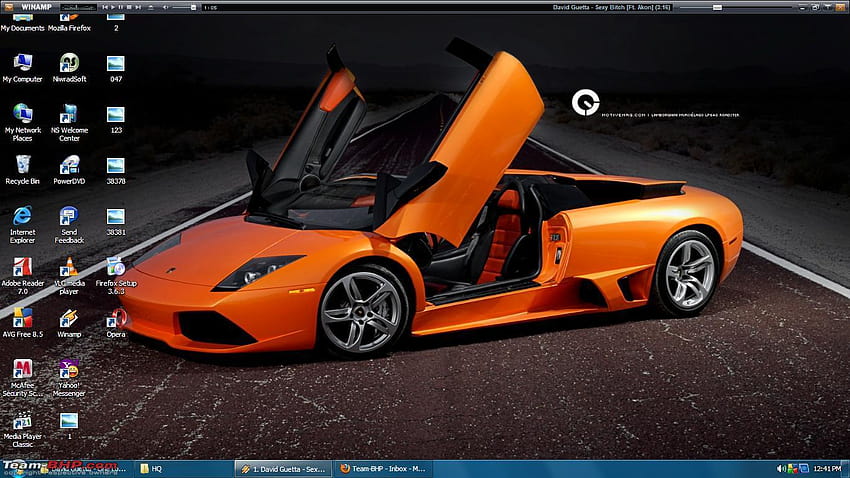Click the 12:41 PM taskbar clock

[x=827, y=469]
